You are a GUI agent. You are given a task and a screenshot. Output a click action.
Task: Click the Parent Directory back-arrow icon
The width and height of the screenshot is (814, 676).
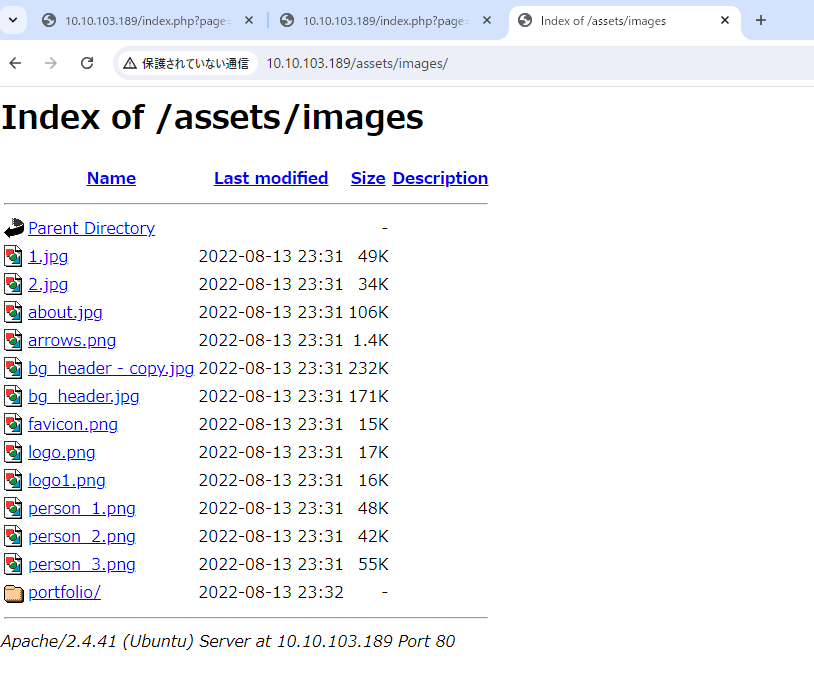point(14,228)
